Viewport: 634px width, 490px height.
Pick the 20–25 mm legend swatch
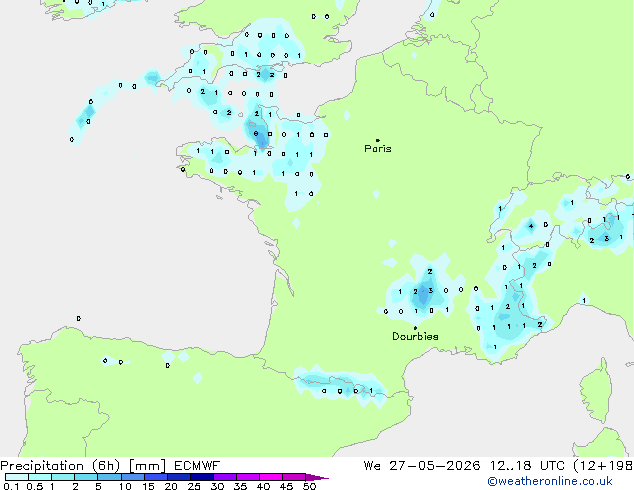pyautogui.click(x=178, y=477)
